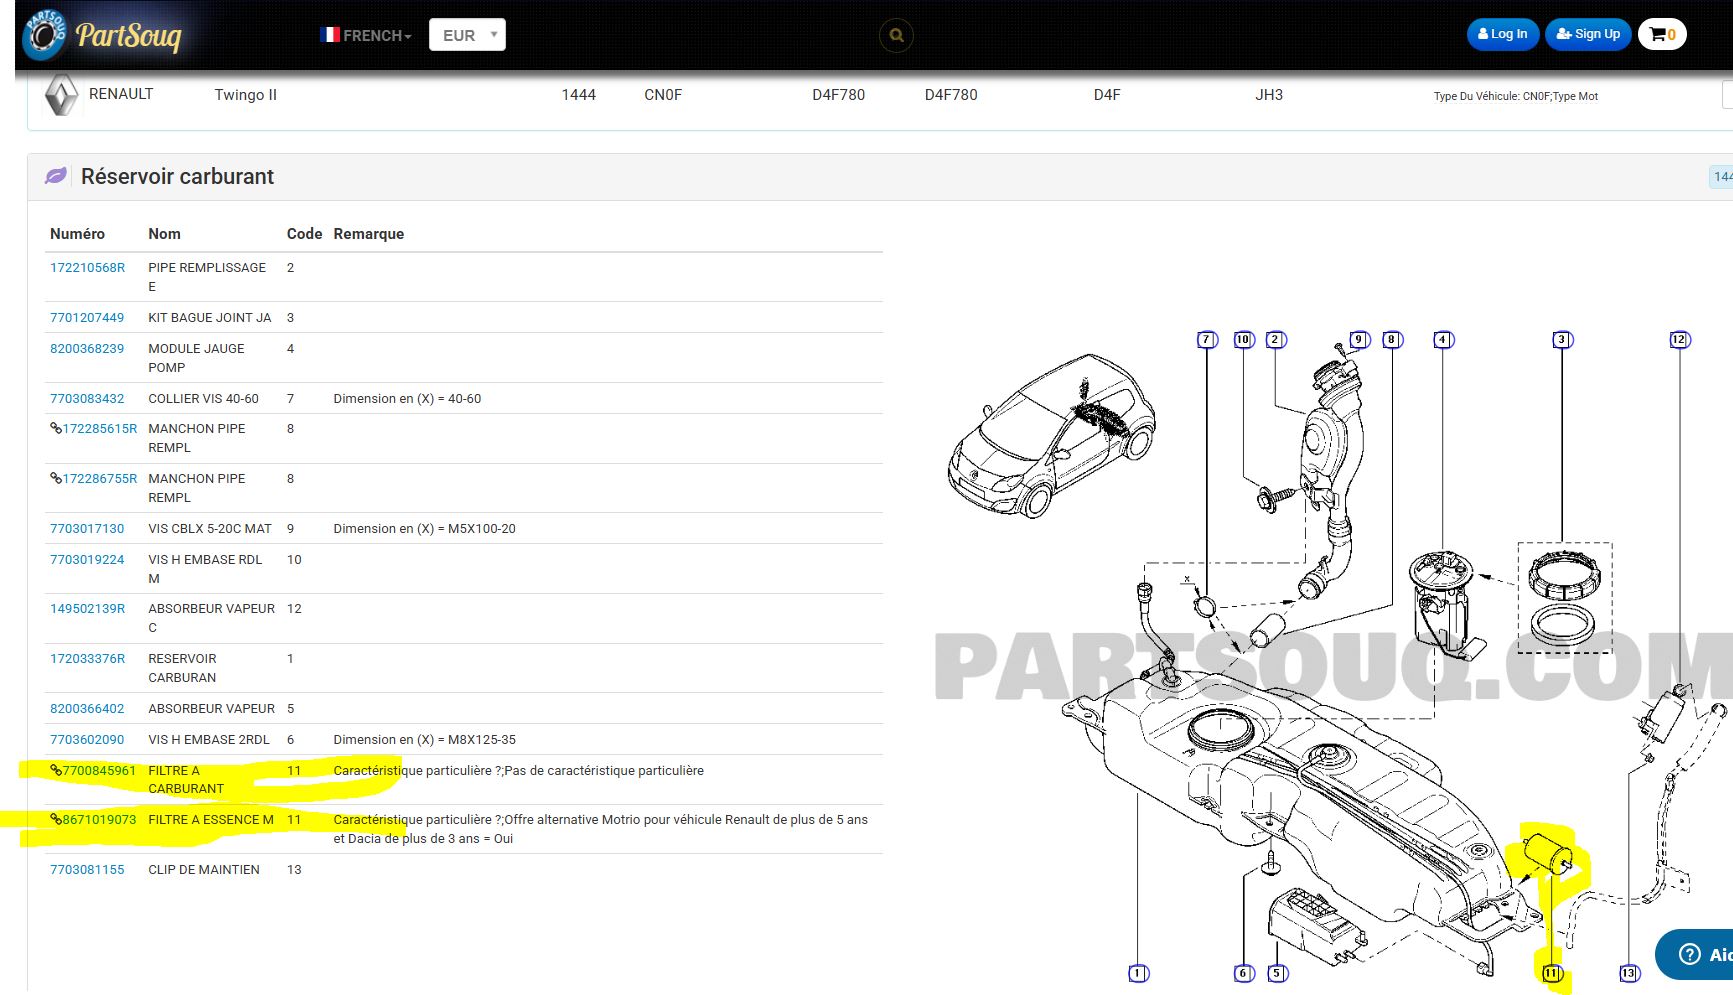Open the FRENCH language dropdown
The height and width of the screenshot is (995, 1733).
click(366, 35)
